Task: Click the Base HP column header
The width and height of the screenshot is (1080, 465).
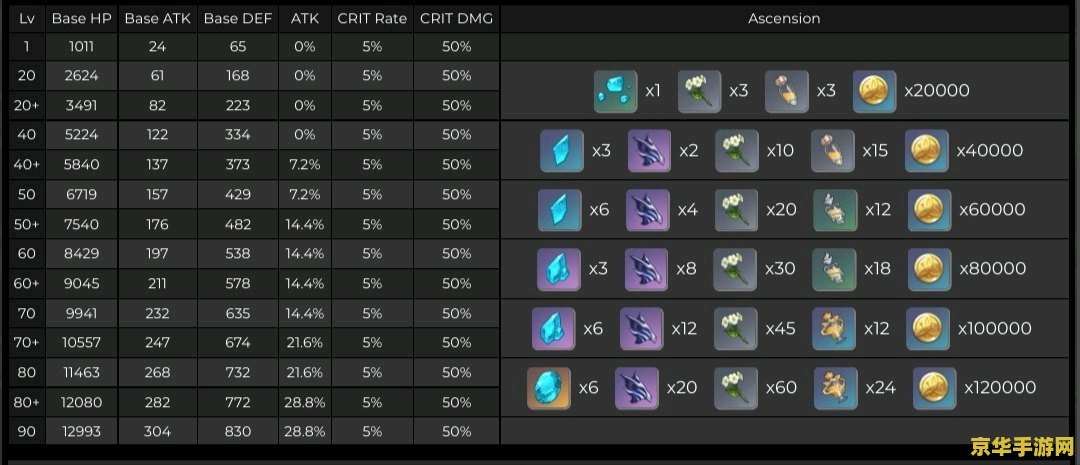Action: pyautogui.click(x=82, y=19)
